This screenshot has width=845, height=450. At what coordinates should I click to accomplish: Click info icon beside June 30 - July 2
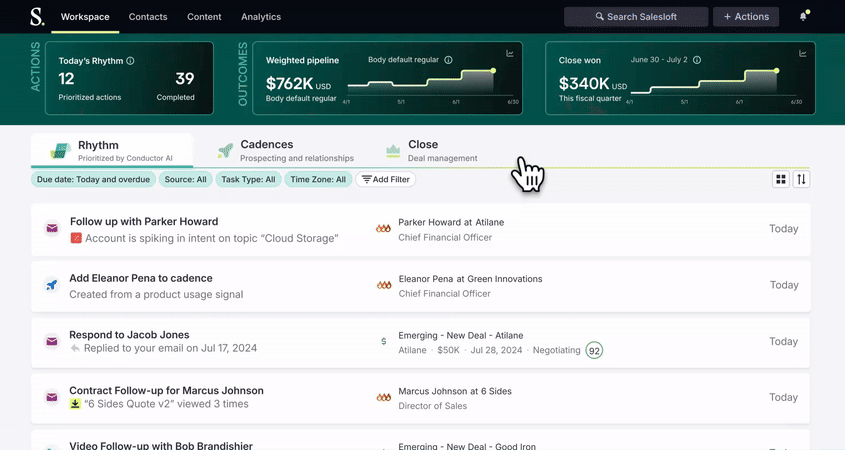(697, 60)
